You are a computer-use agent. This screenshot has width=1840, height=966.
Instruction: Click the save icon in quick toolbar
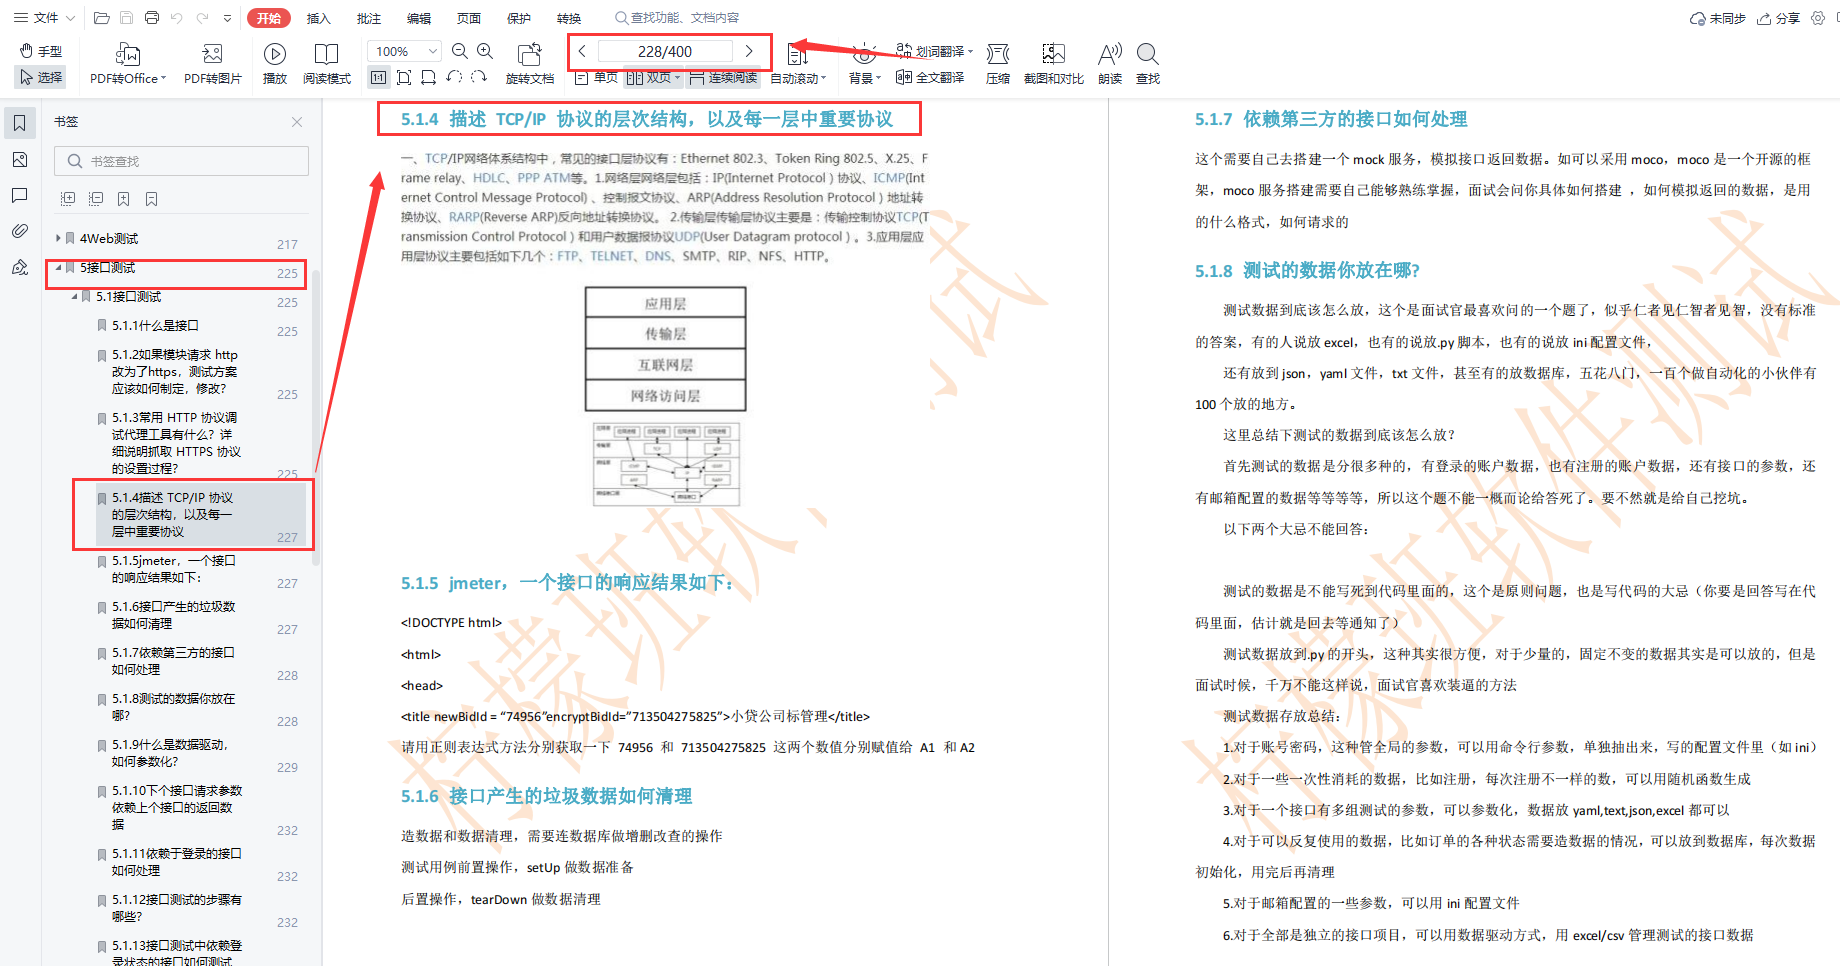click(127, 18)
